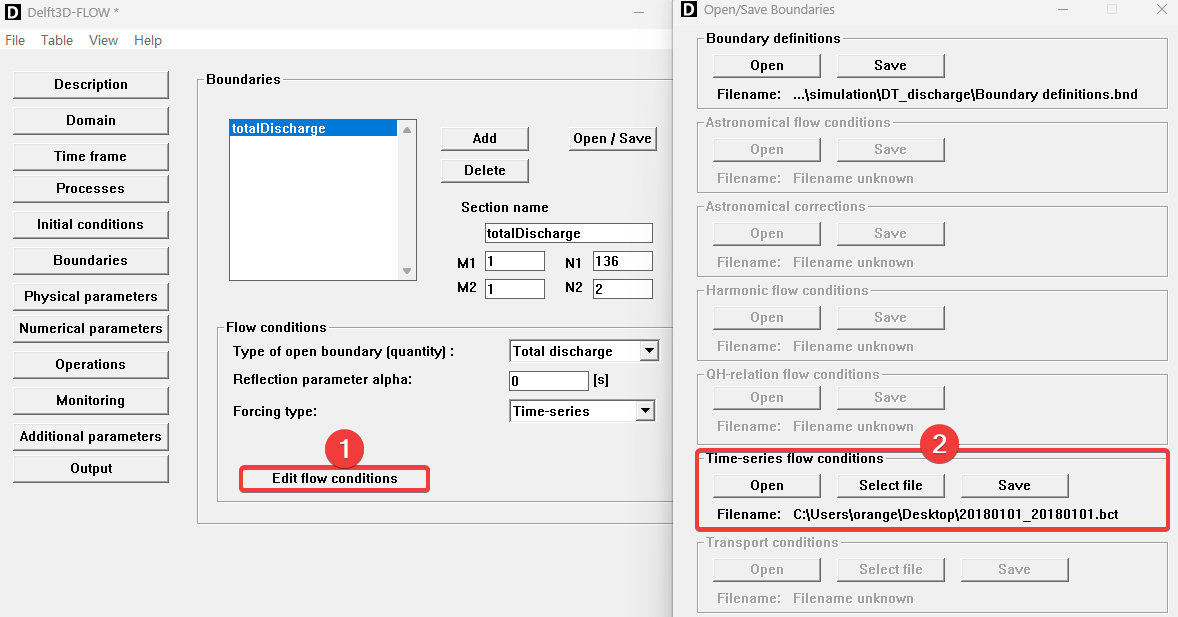Go to the Operations section
This screenshot has width=1178, height=617.
pyautogui.click(x=91, y=364)
